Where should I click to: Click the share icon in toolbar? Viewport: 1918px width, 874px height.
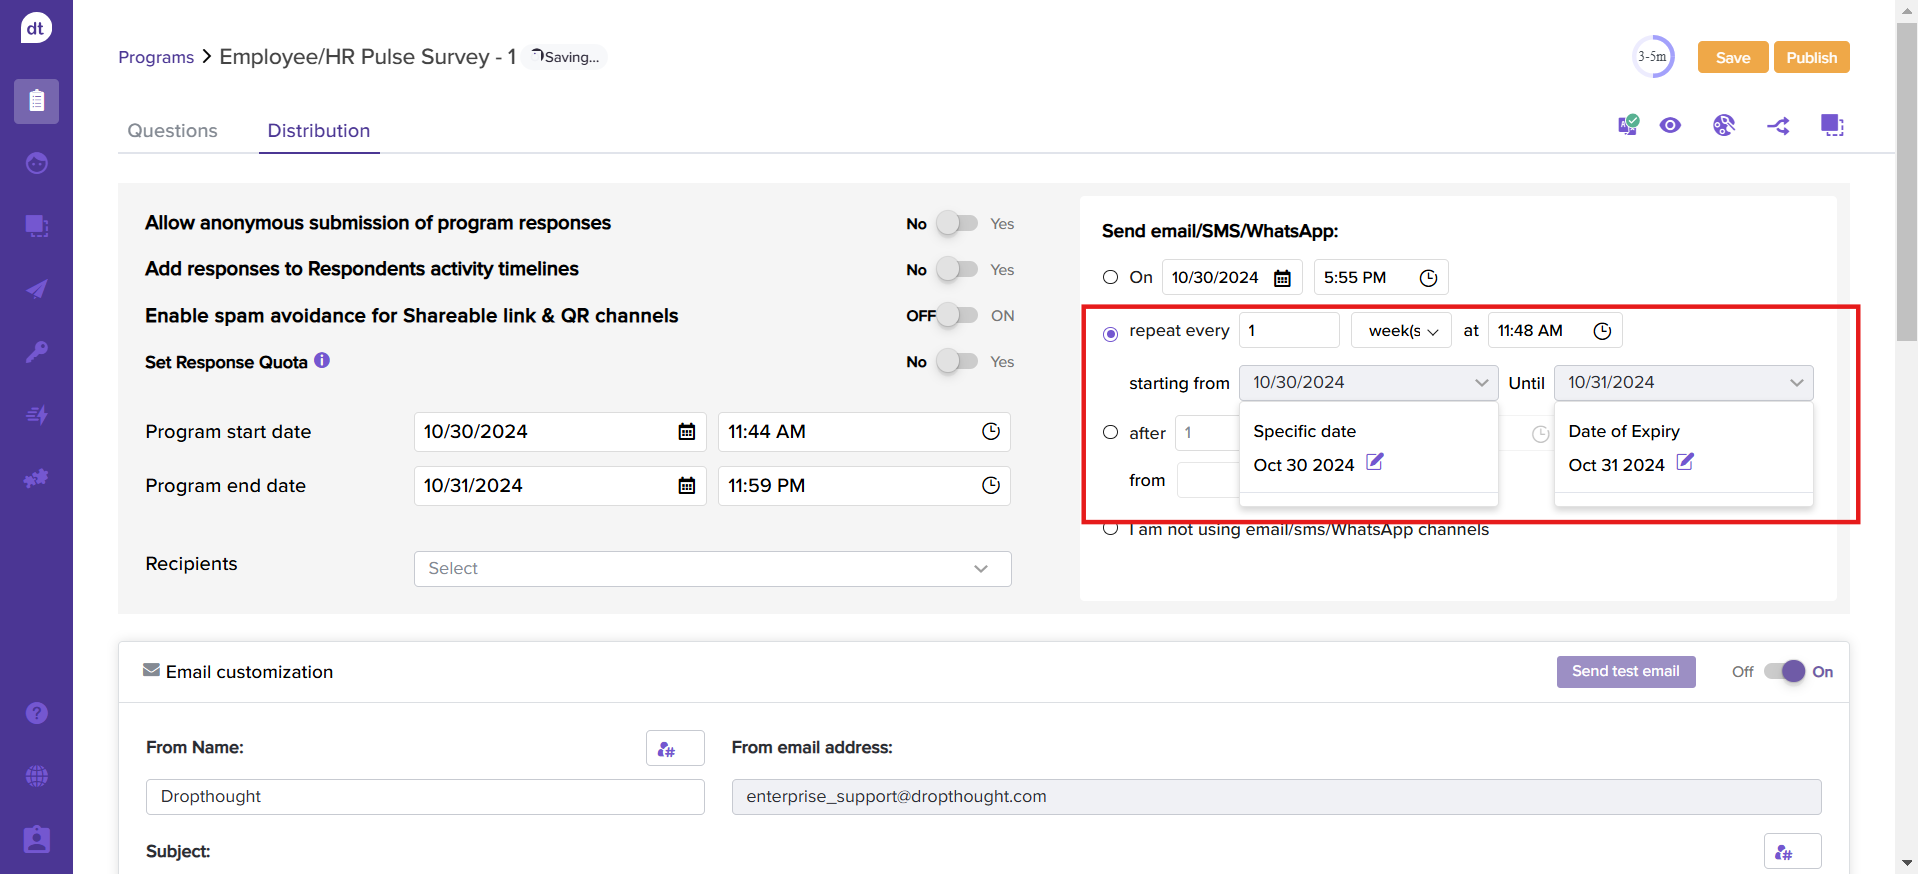(1778, 126)
